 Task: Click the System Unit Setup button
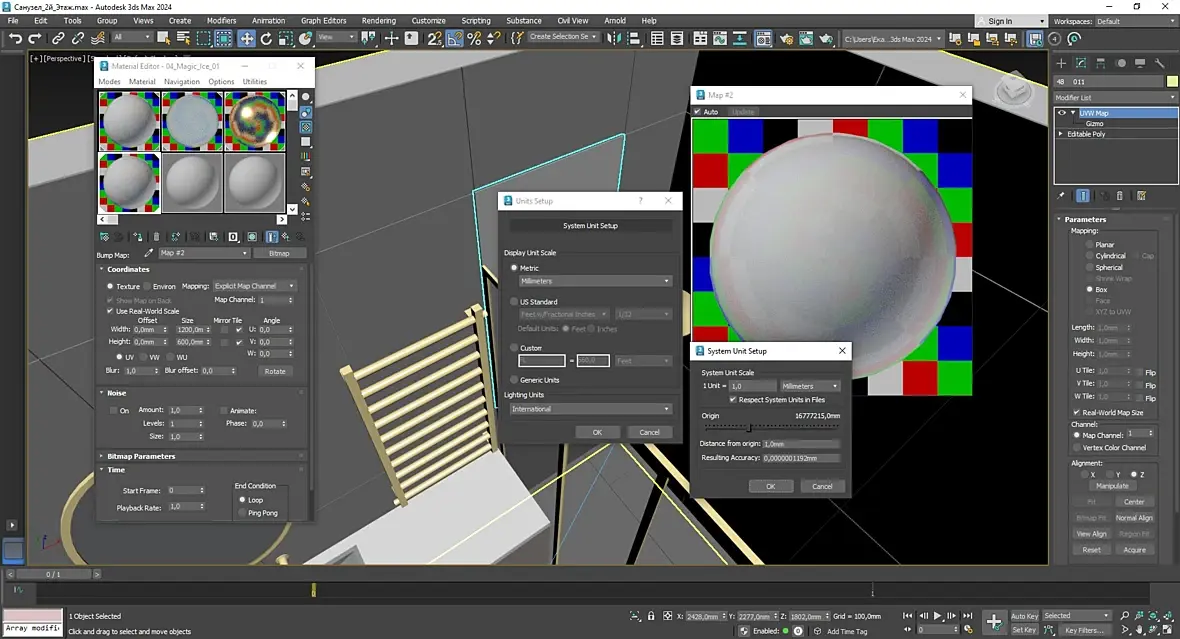pos(591,226)
